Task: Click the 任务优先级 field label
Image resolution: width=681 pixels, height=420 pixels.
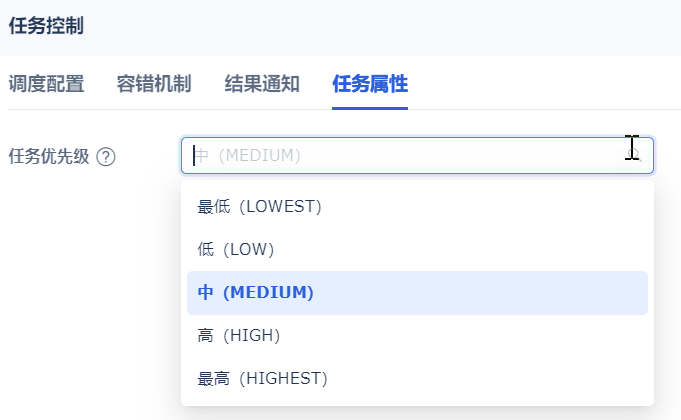Action: (x=49, y=157)
